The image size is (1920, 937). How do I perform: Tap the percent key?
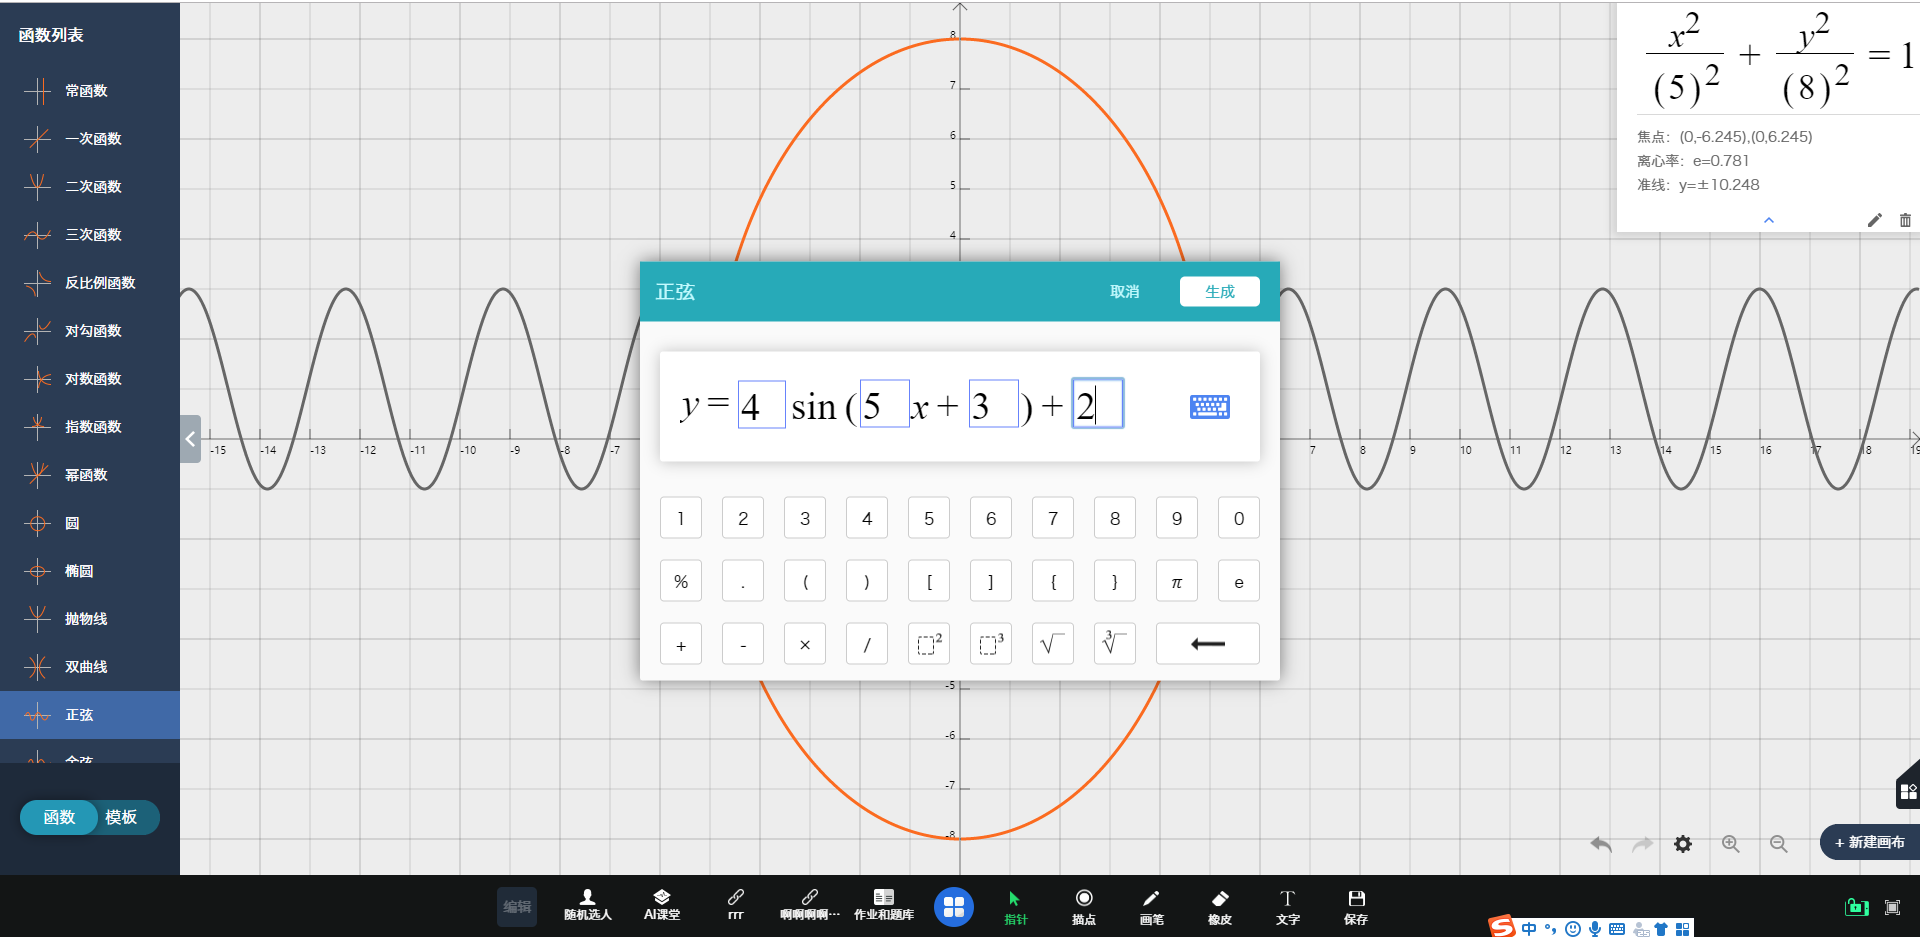(681, 581)
